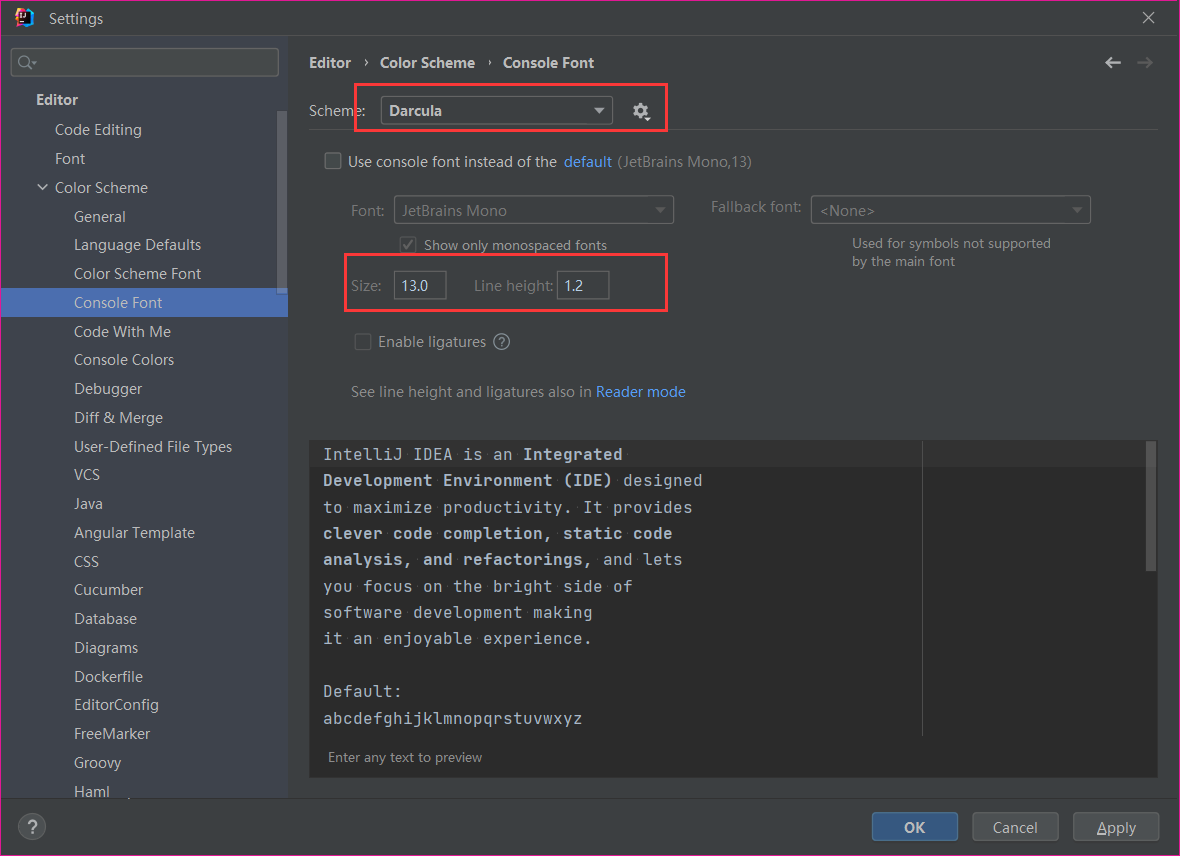The height and width of the screenshot is (856, 1180).
Task: Open the scheme actions gear menu
Action: pyautogui.click(x=640, y=111)
